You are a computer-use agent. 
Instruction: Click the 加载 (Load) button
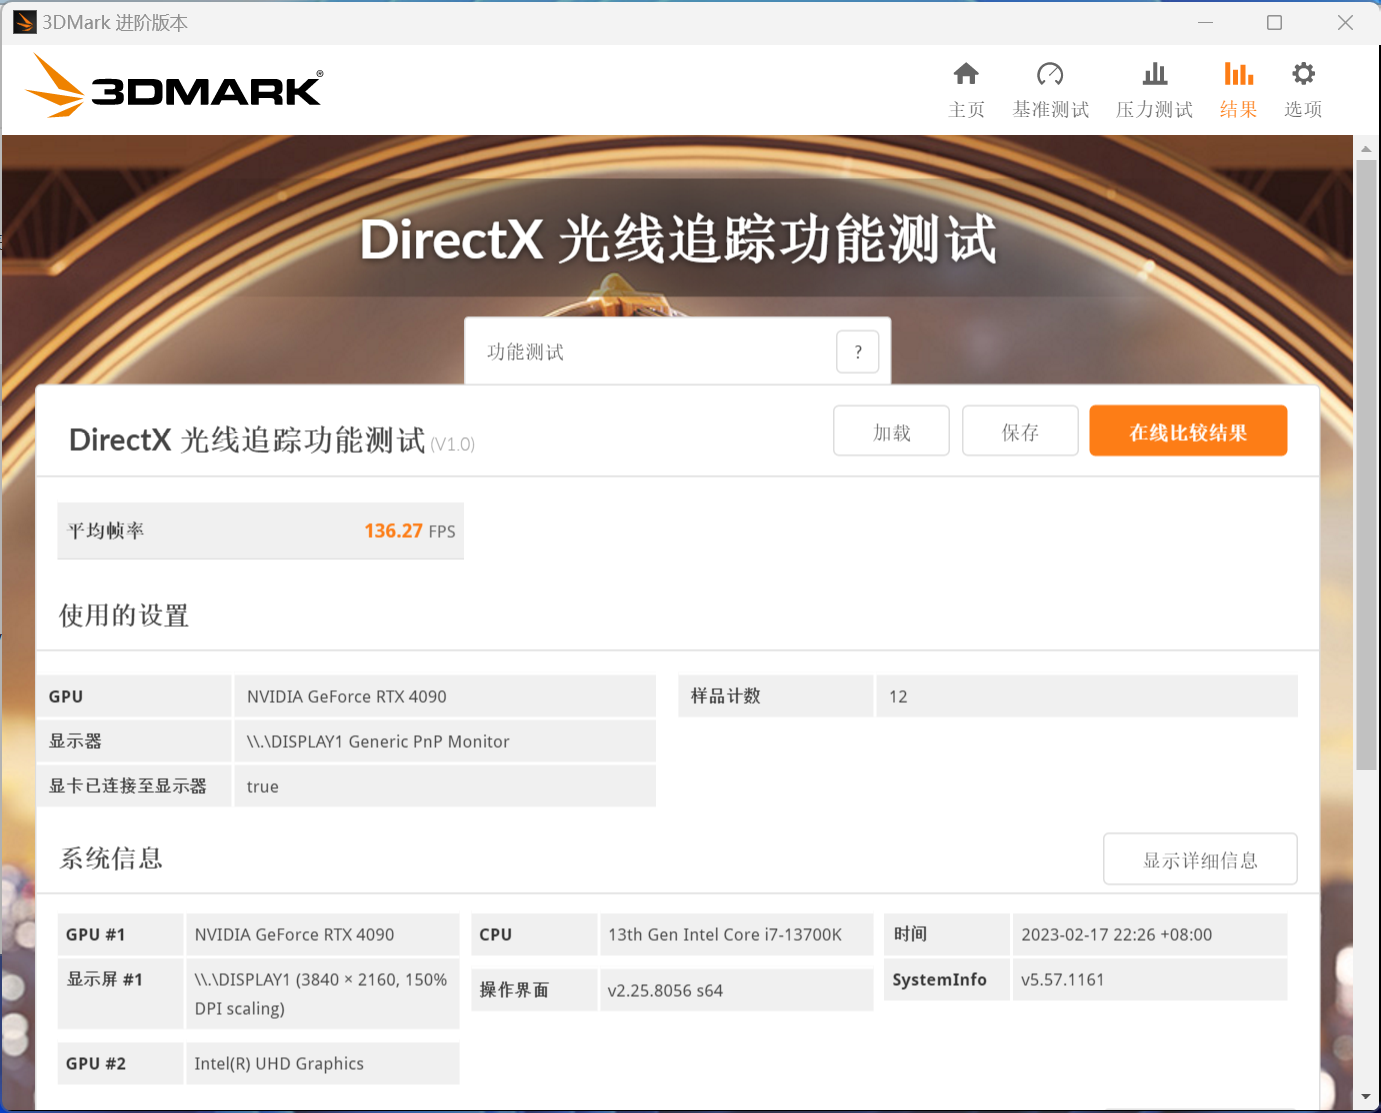(x=891, y=431)
